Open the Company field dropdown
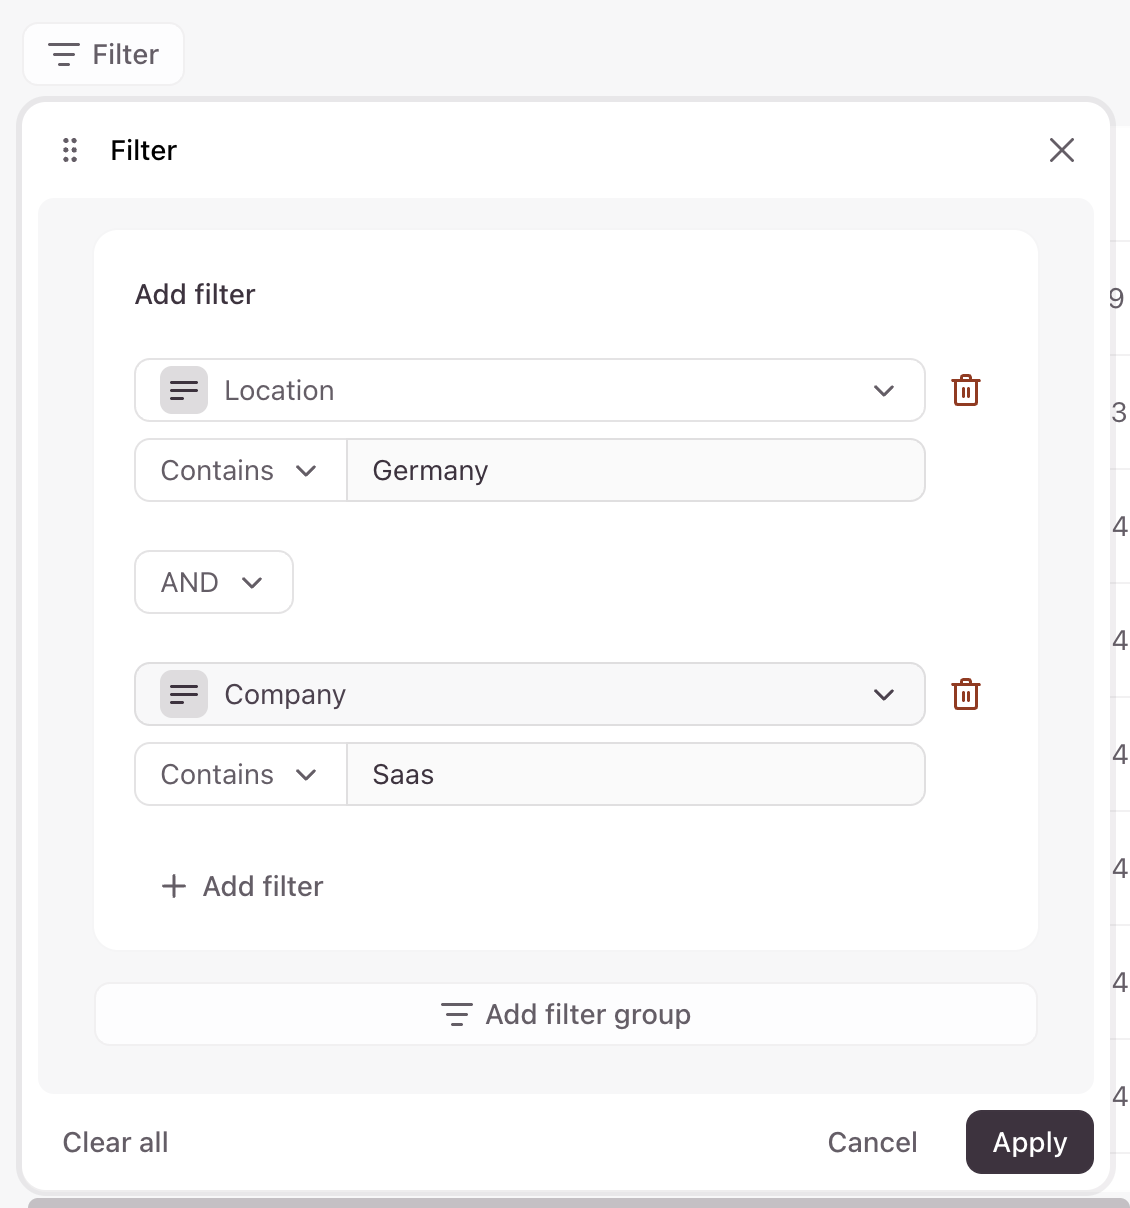 pyautogui.click(x=530, y=694)
